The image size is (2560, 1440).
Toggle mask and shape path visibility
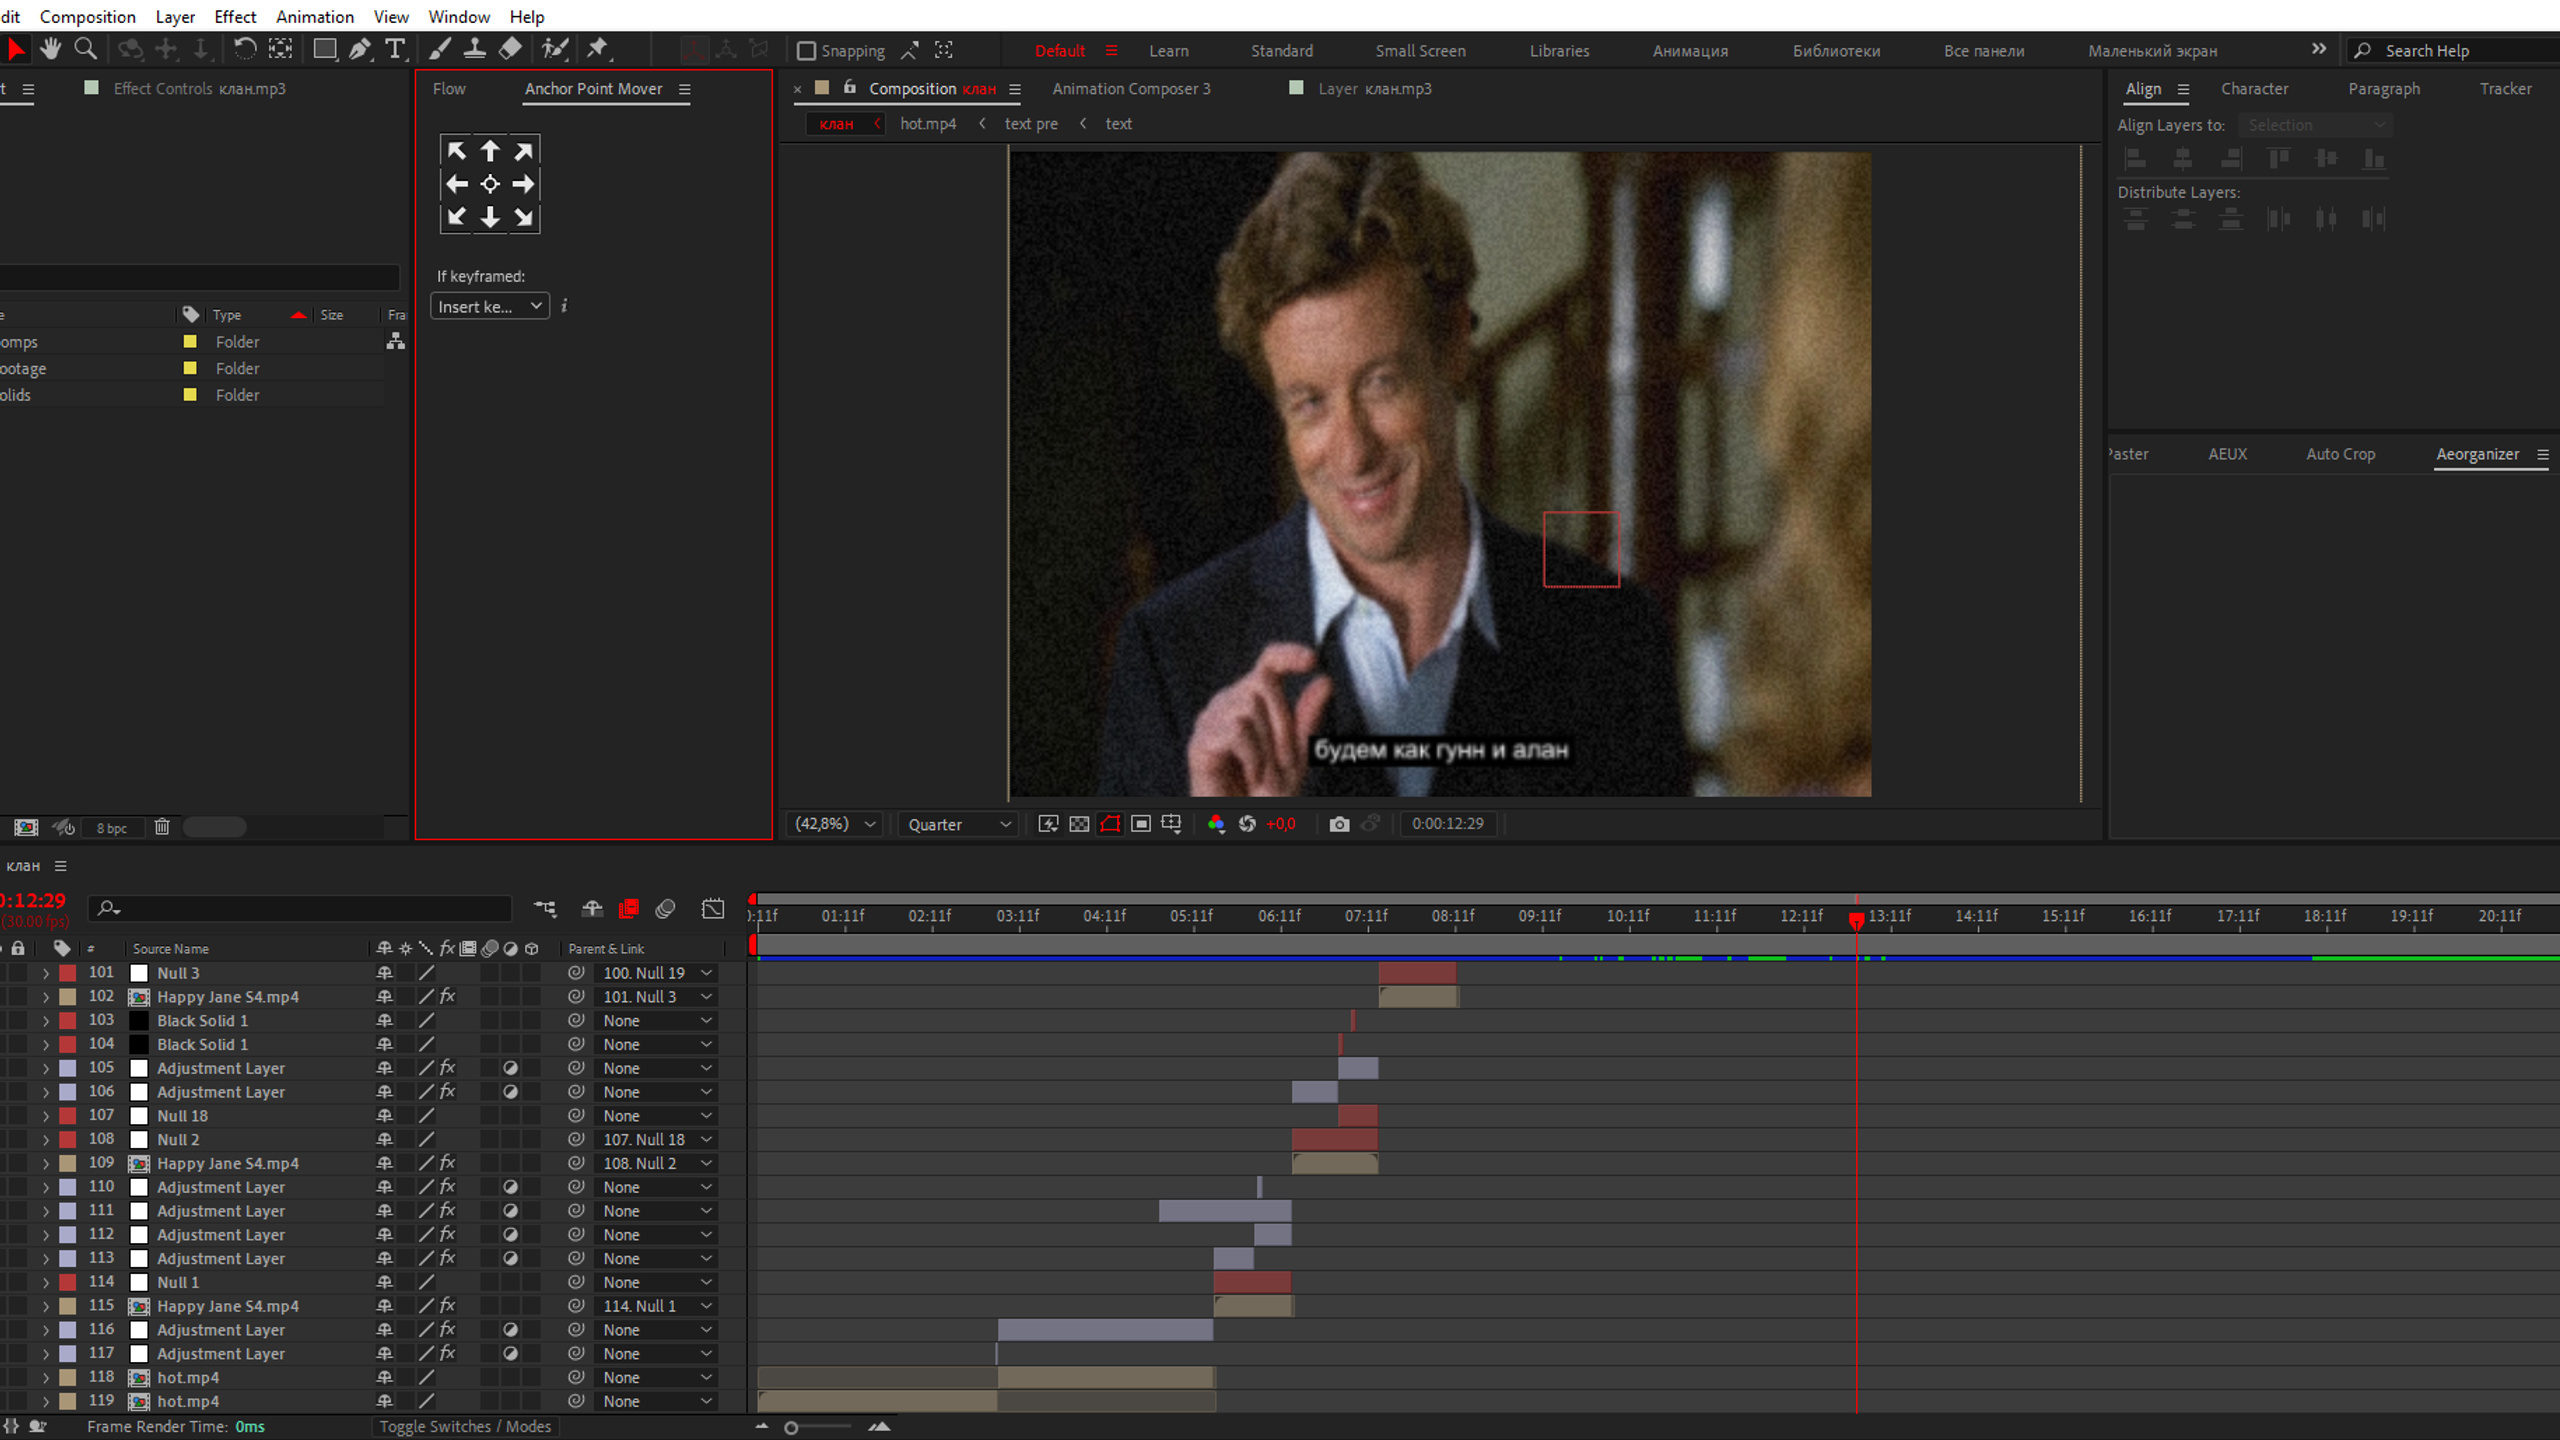[1110, 824]
